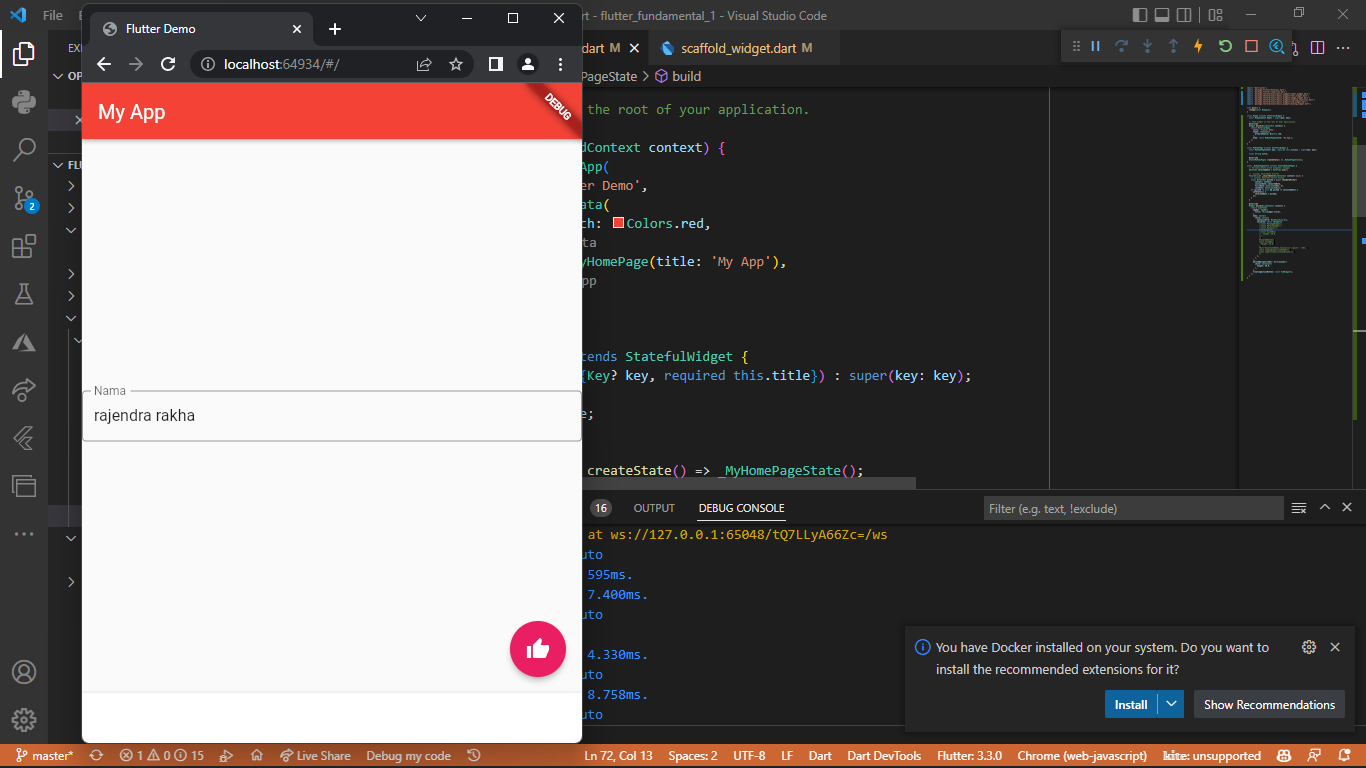This screenshot has width=1366, height=768.
Task: Toggle the panel layout icon in title bar
Action: click(x=1161, y=15)
